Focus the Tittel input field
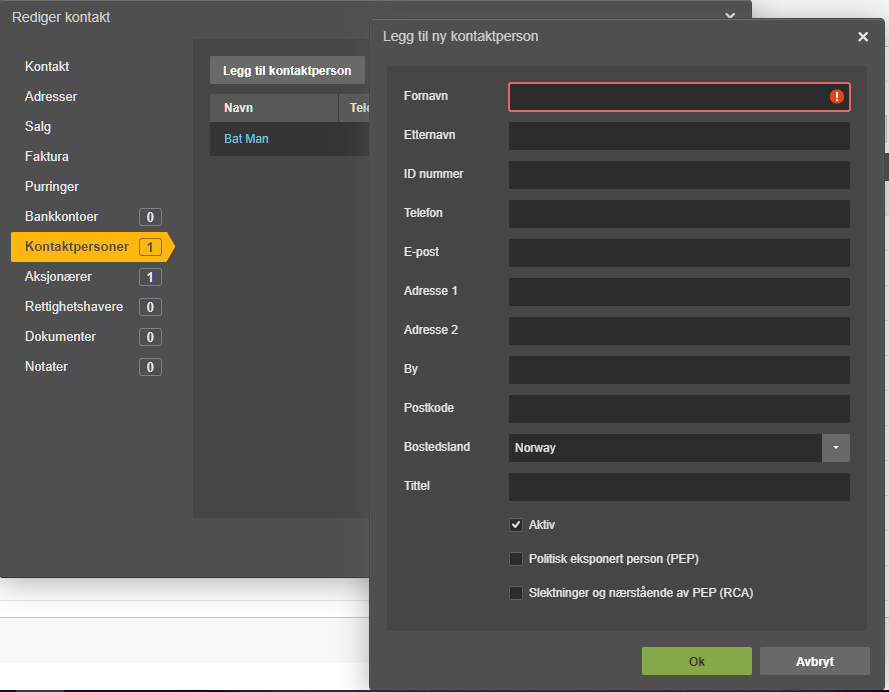This screenshot has height=692, width=889. click(679, 487)
